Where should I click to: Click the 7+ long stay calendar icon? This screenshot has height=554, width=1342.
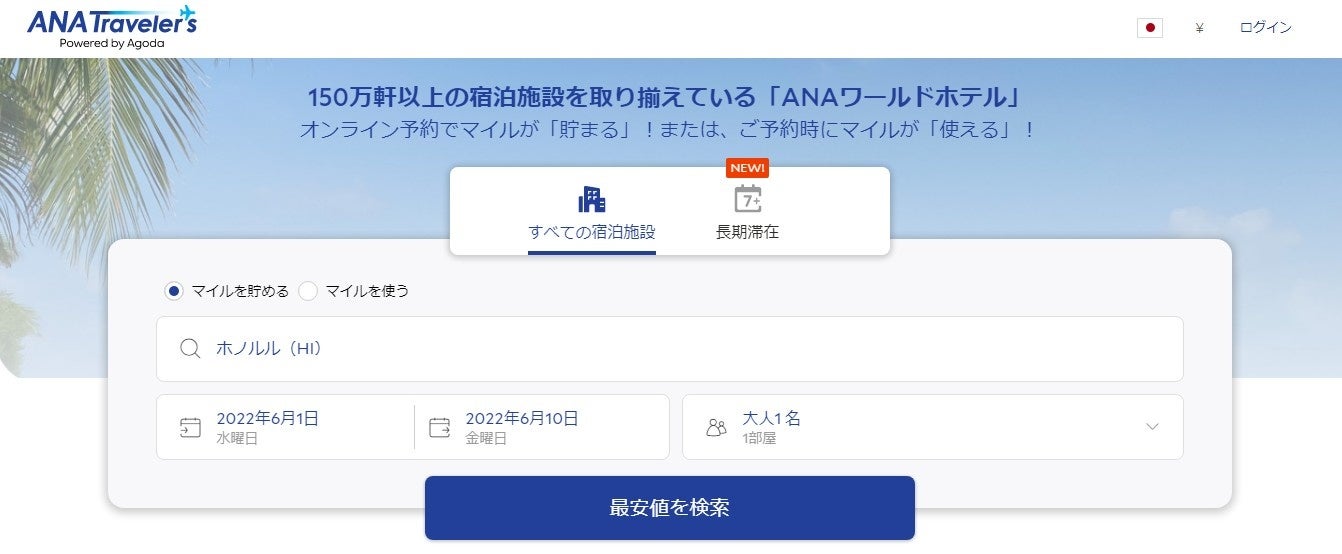747,199
